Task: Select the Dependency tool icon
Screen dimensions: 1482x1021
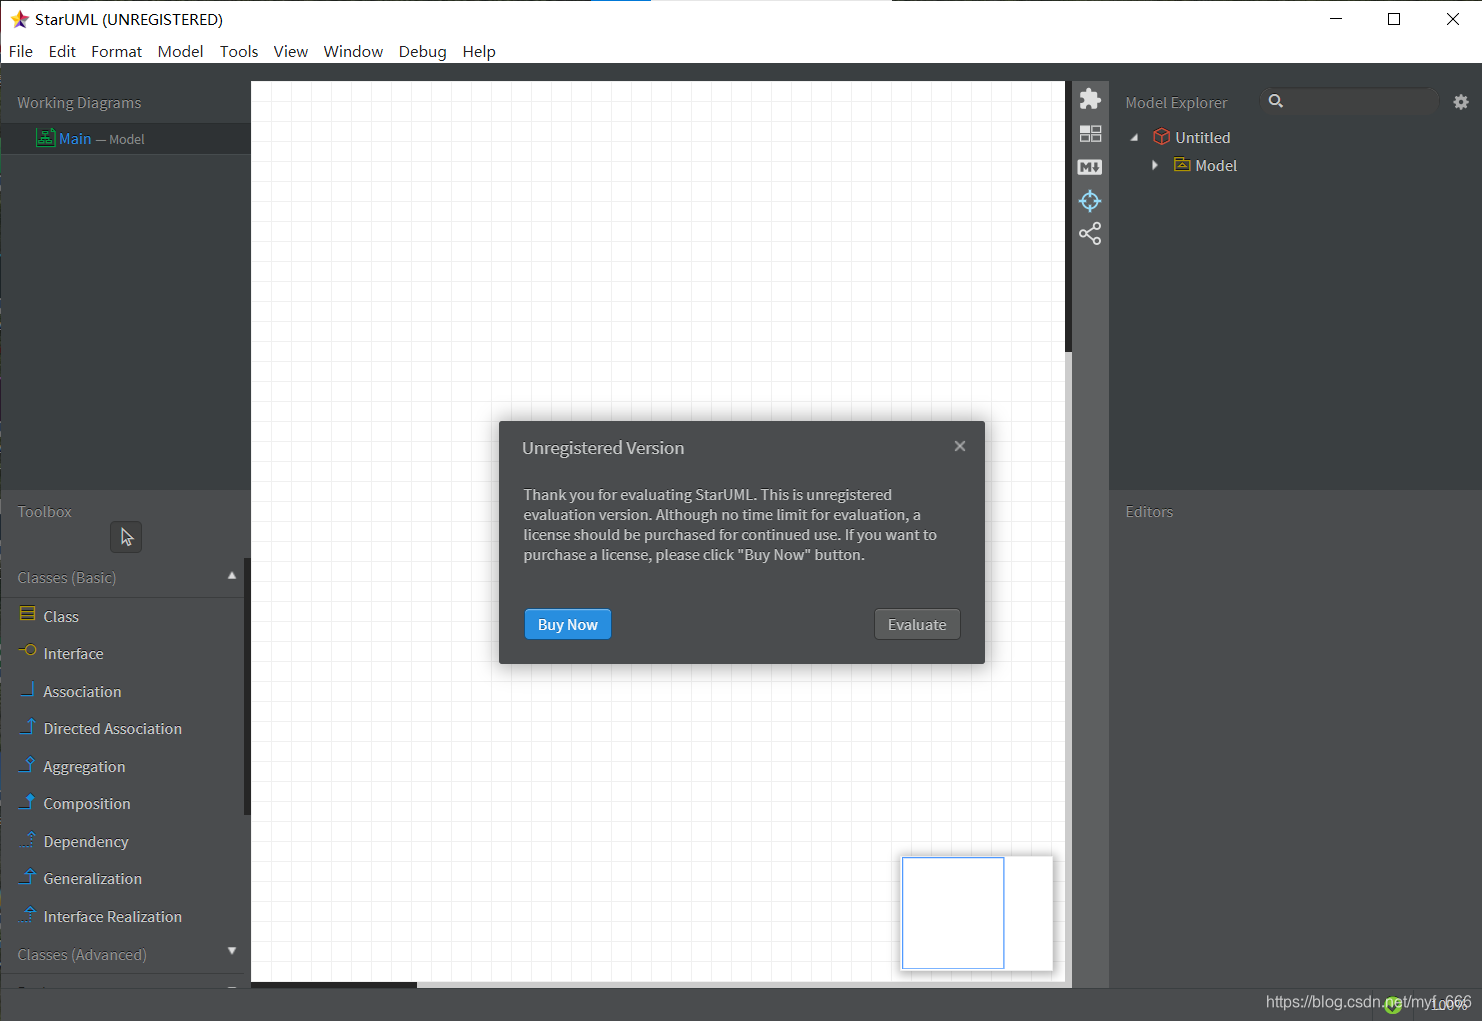Action: tap(28, 839)
